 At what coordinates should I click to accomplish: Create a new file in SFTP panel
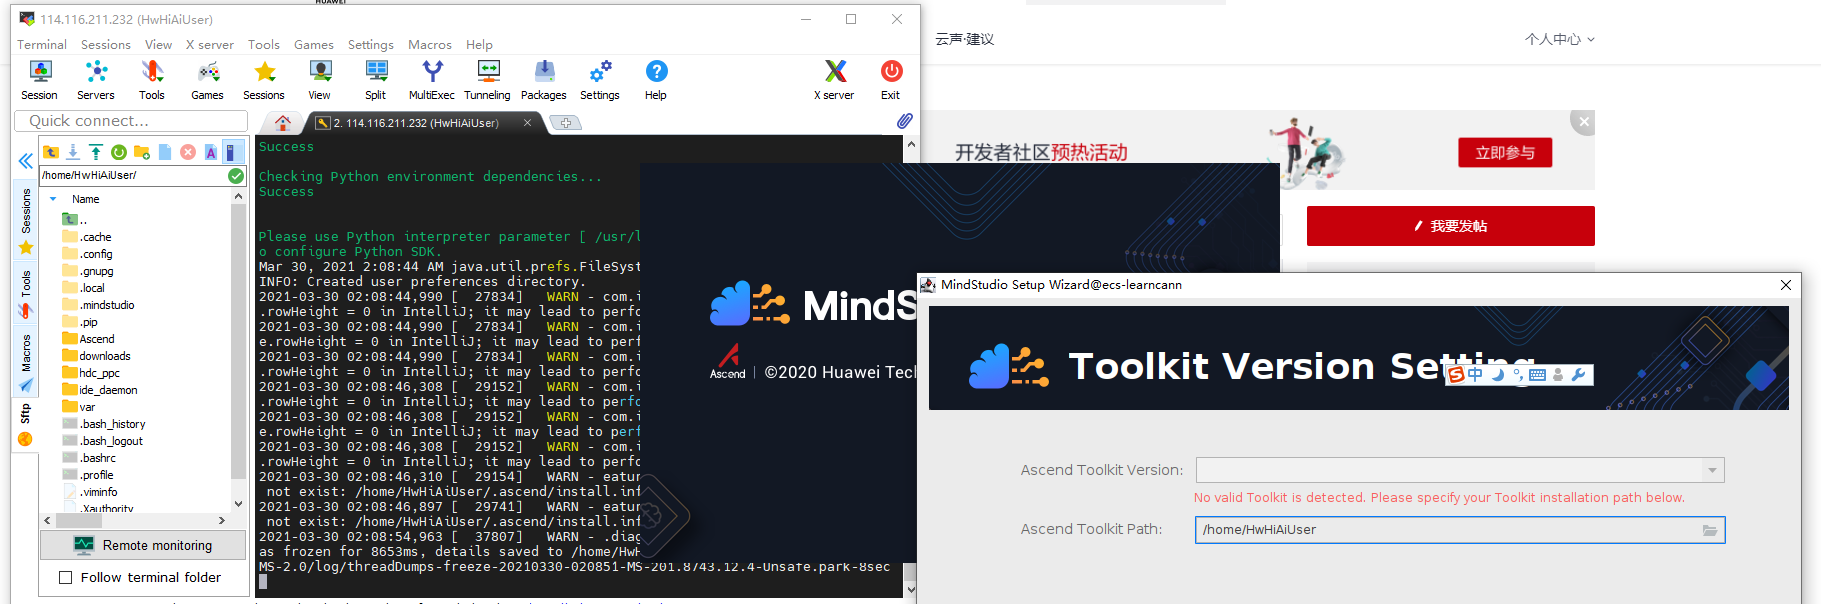[165, 152]
